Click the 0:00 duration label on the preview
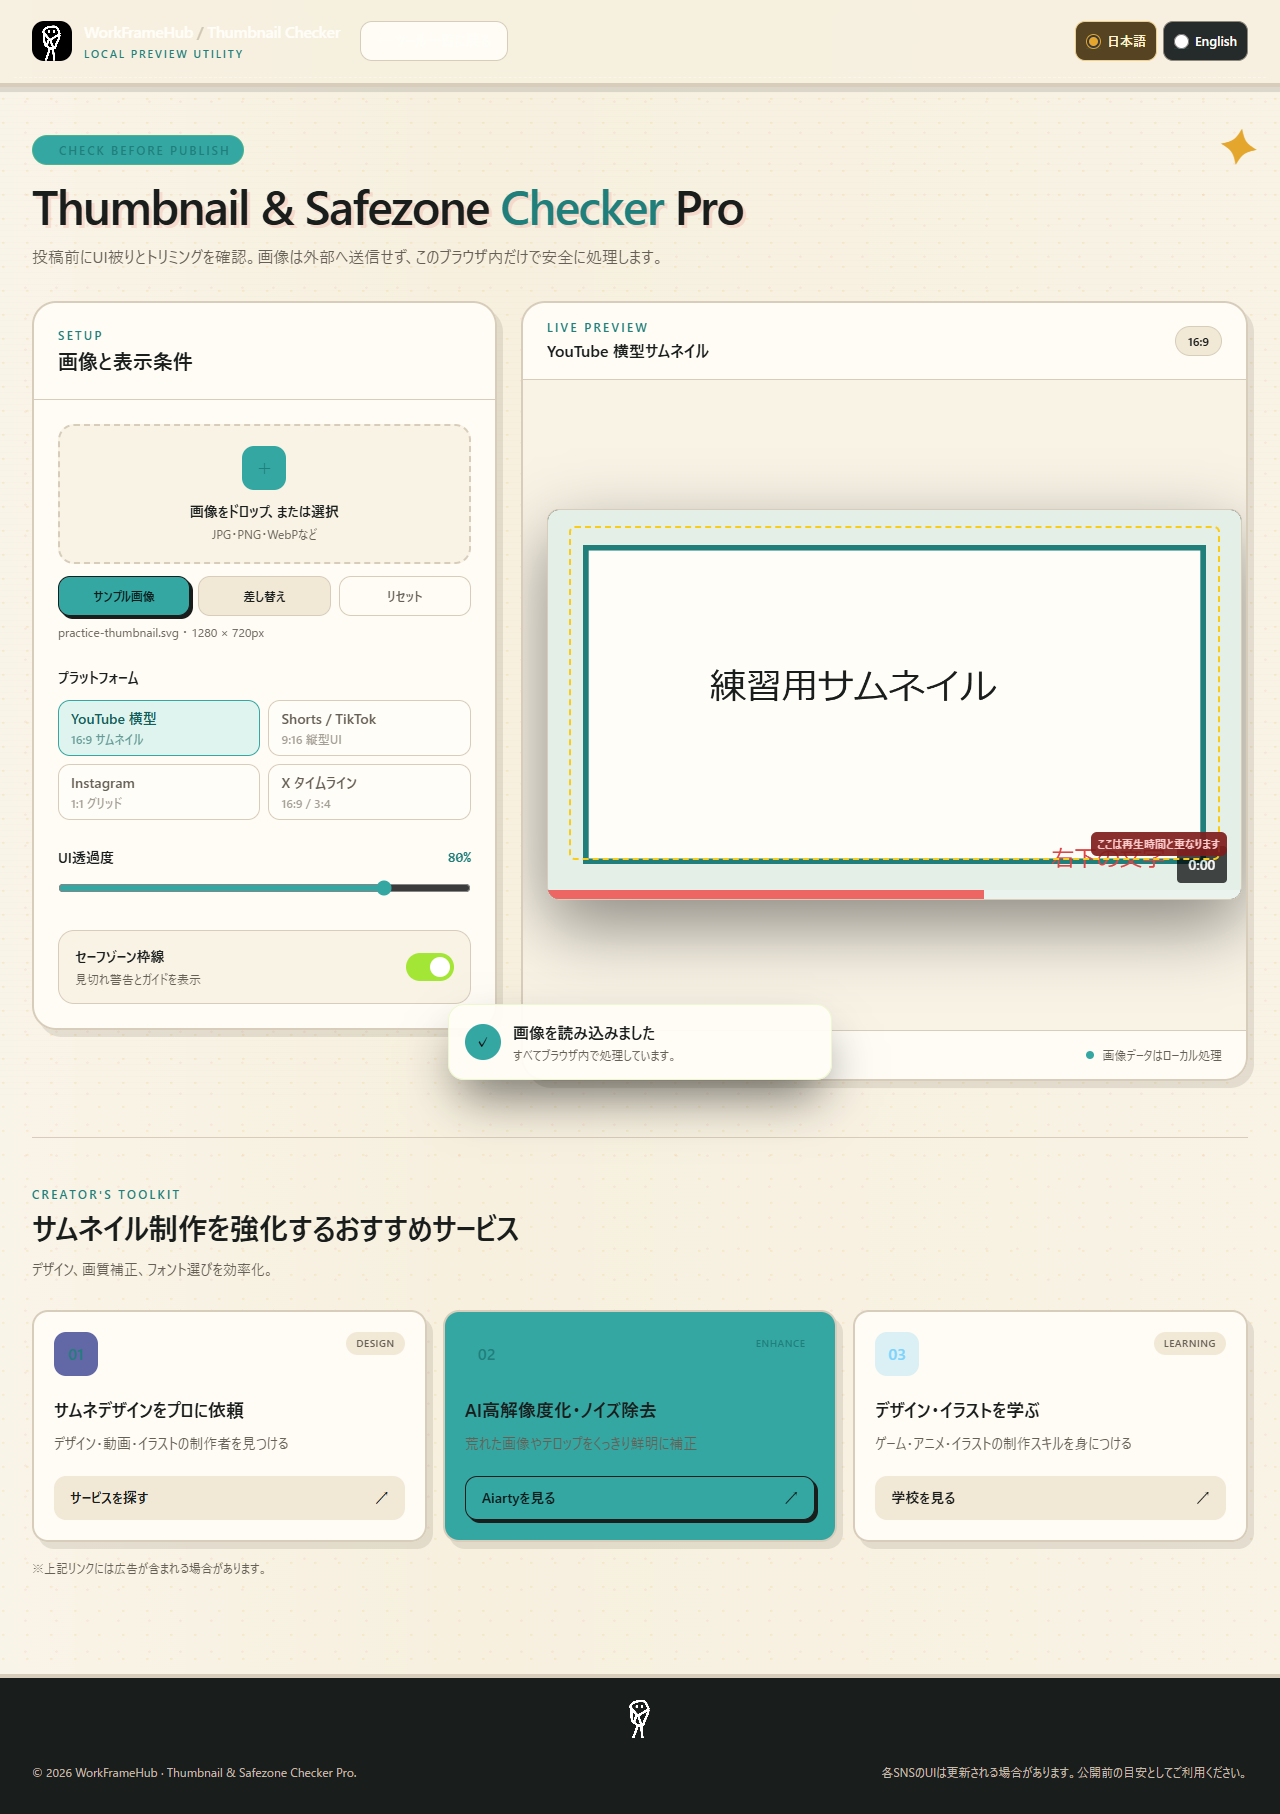Viewport: 1280px width, 1814px height. pyautogui.click(x=1202, y=865)
